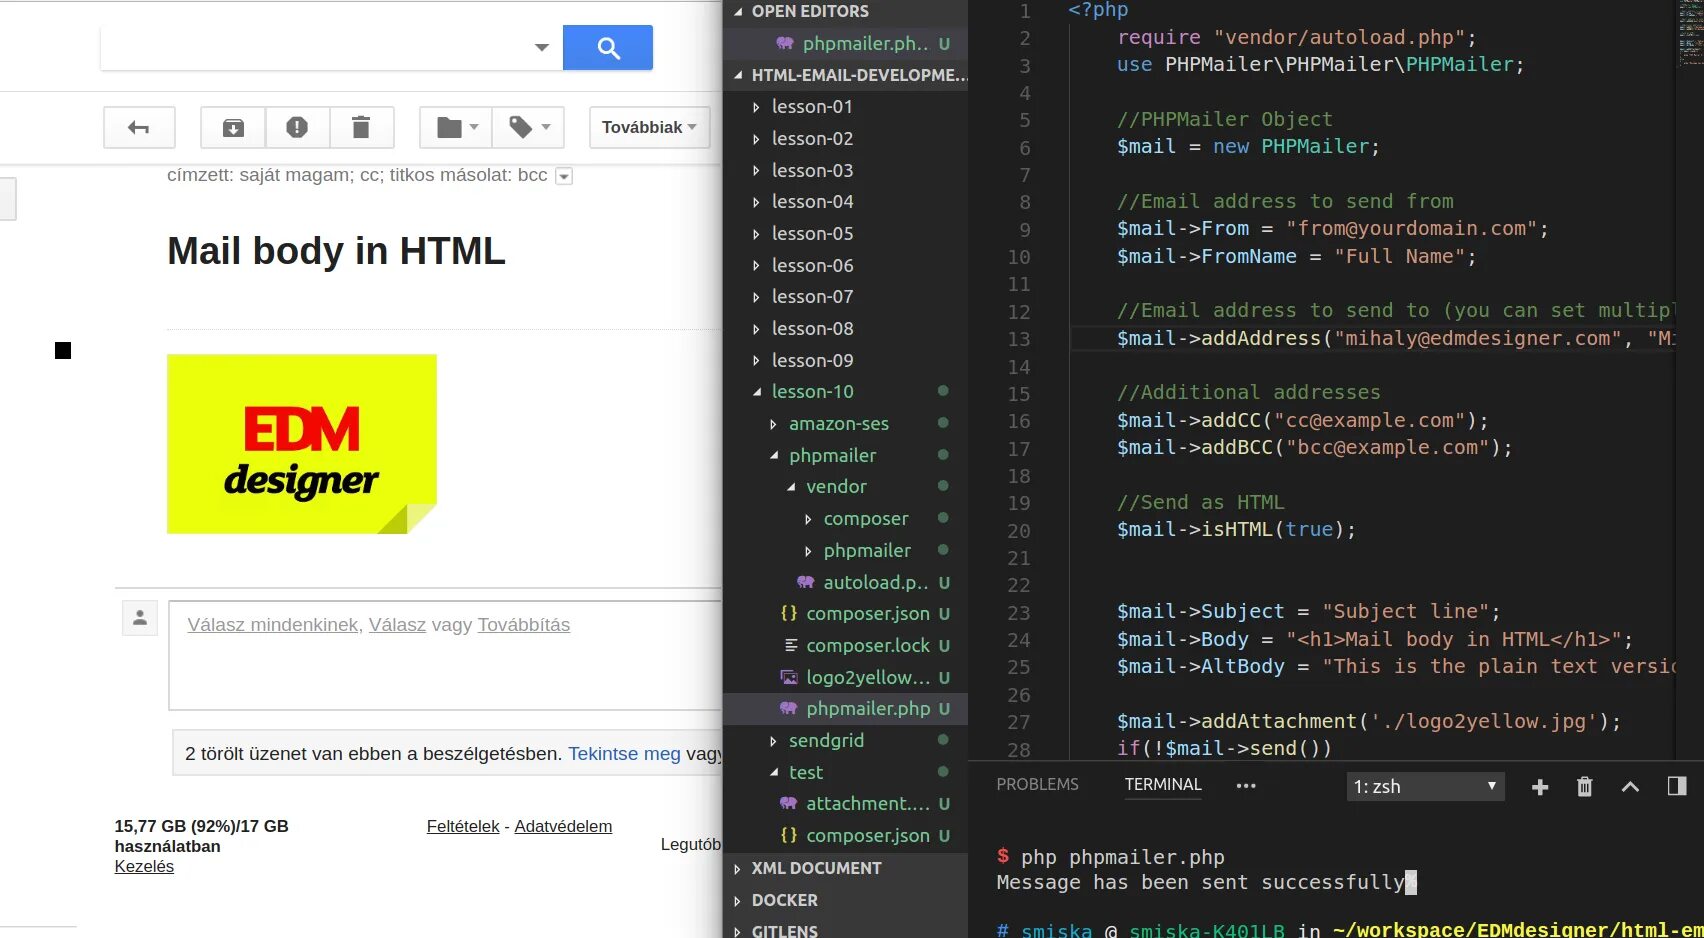1704x938 pixels.
Task: Open the EDM designer logo attachment image
Action: click(x=302, y=444)
